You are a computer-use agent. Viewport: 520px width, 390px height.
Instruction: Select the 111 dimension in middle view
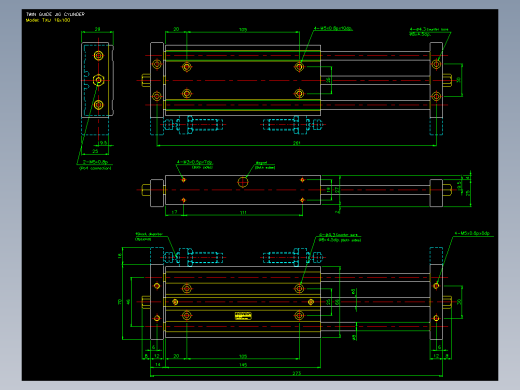coord(243,212)
